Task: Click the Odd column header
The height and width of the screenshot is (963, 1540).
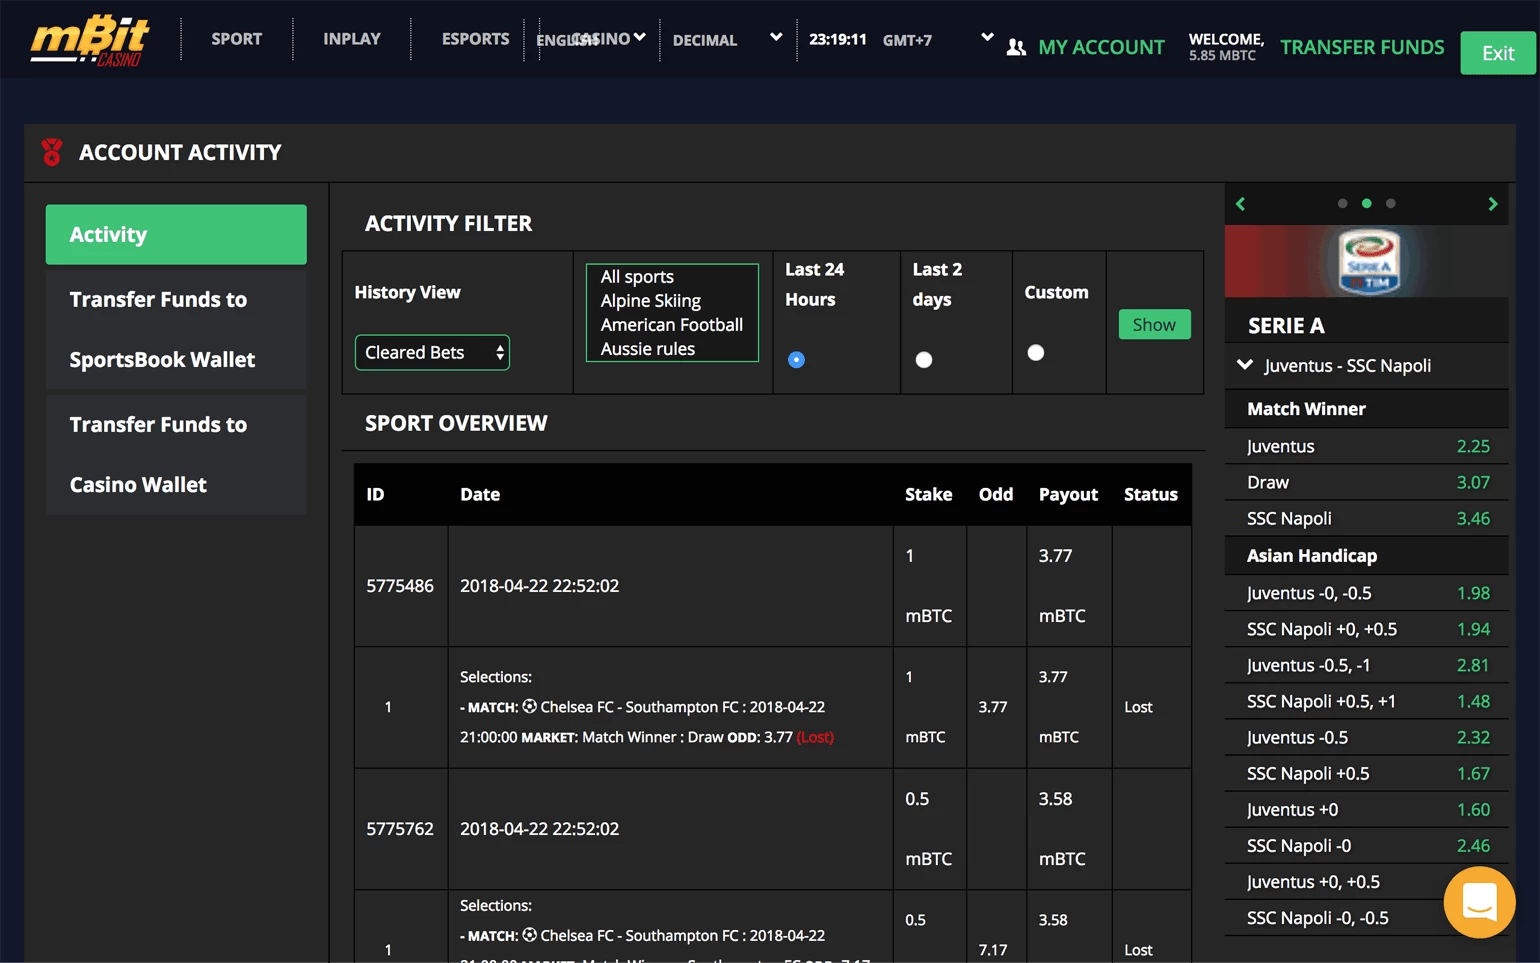Action: [996, 494]
